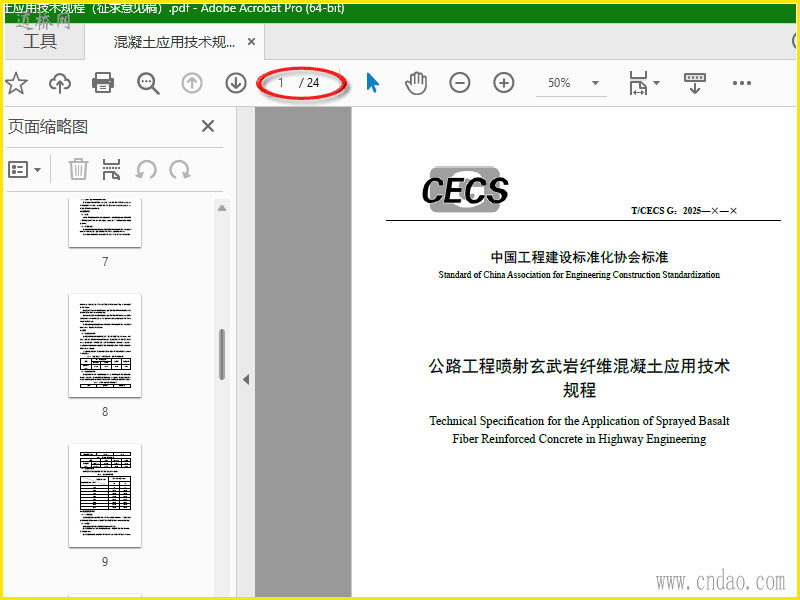Click the Standard of China Association line
800x600 pixels.
(579, 274)
